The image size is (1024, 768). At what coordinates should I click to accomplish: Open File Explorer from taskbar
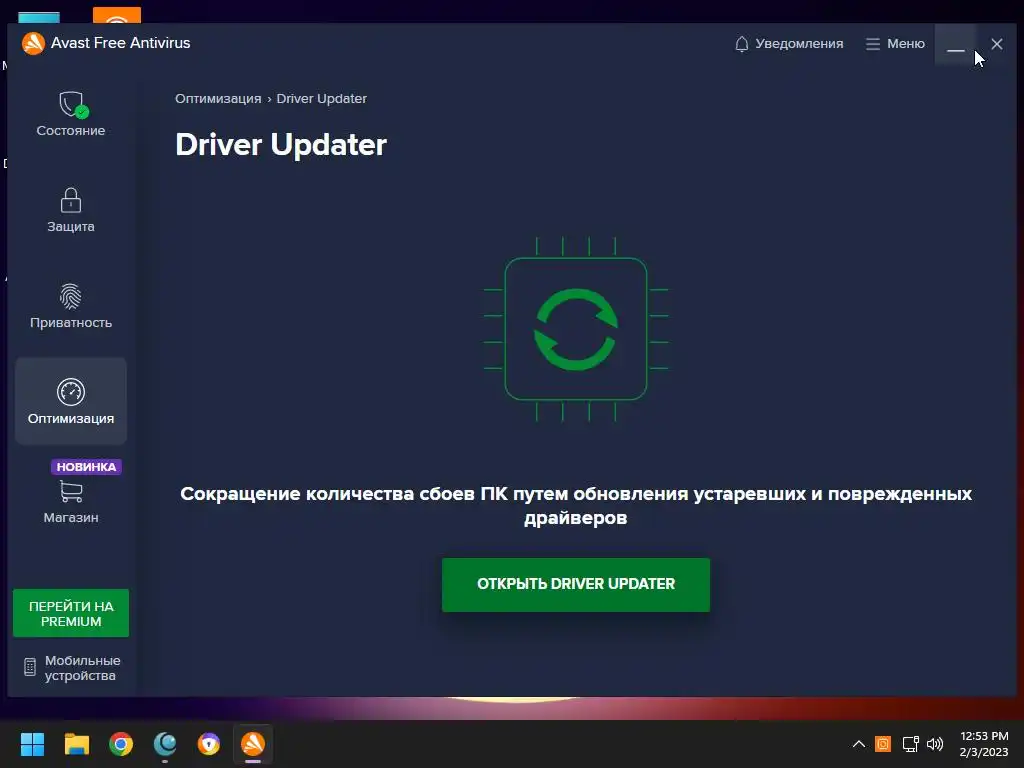[76, 744]
